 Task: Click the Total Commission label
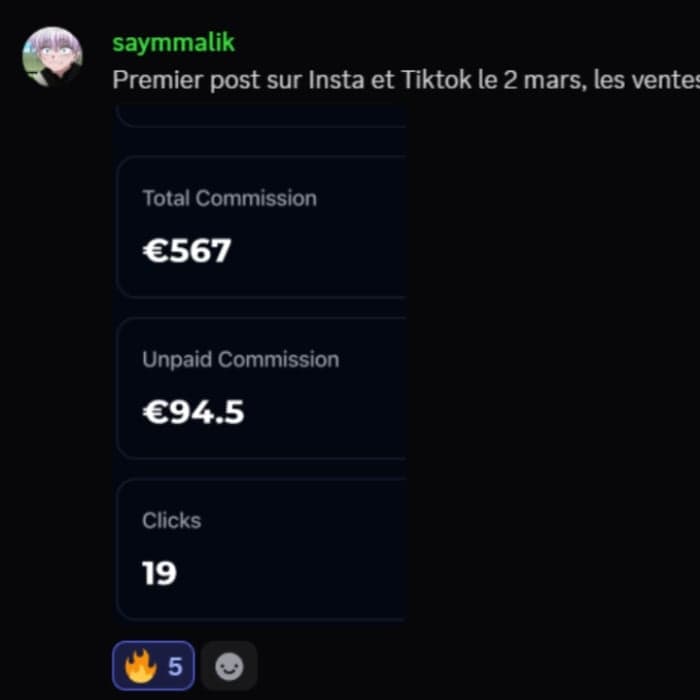pyautogui.click(x=229, y=198)
